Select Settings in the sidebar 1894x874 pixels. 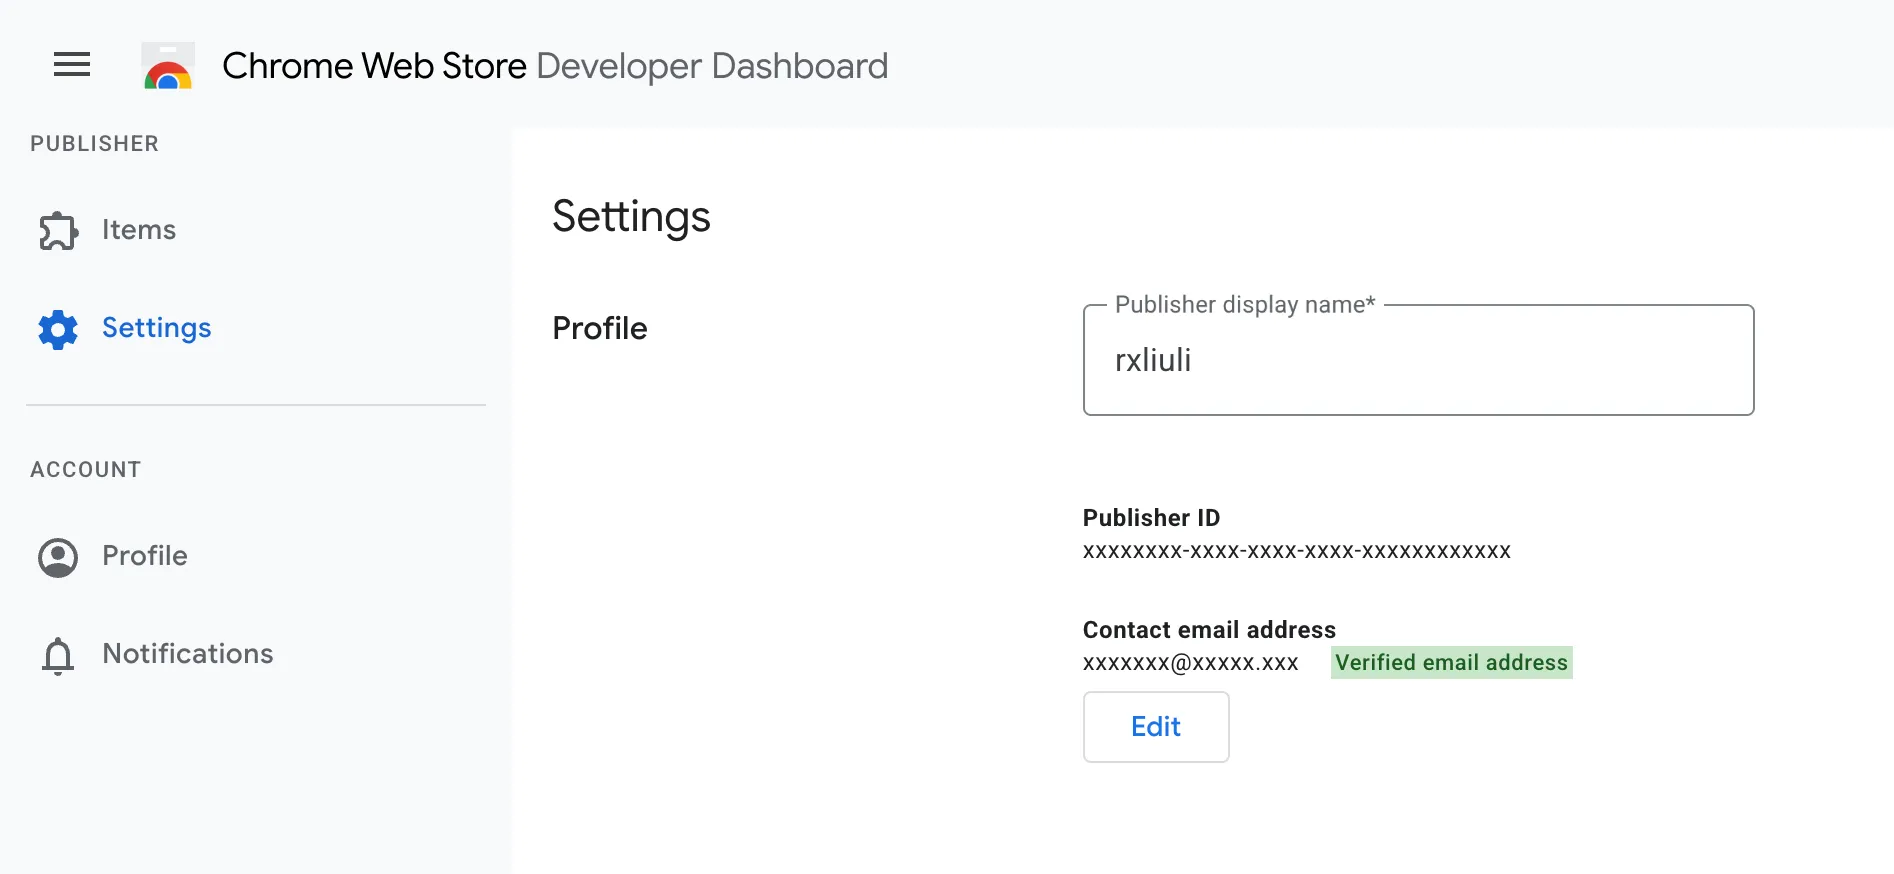(x=157, y=328)
